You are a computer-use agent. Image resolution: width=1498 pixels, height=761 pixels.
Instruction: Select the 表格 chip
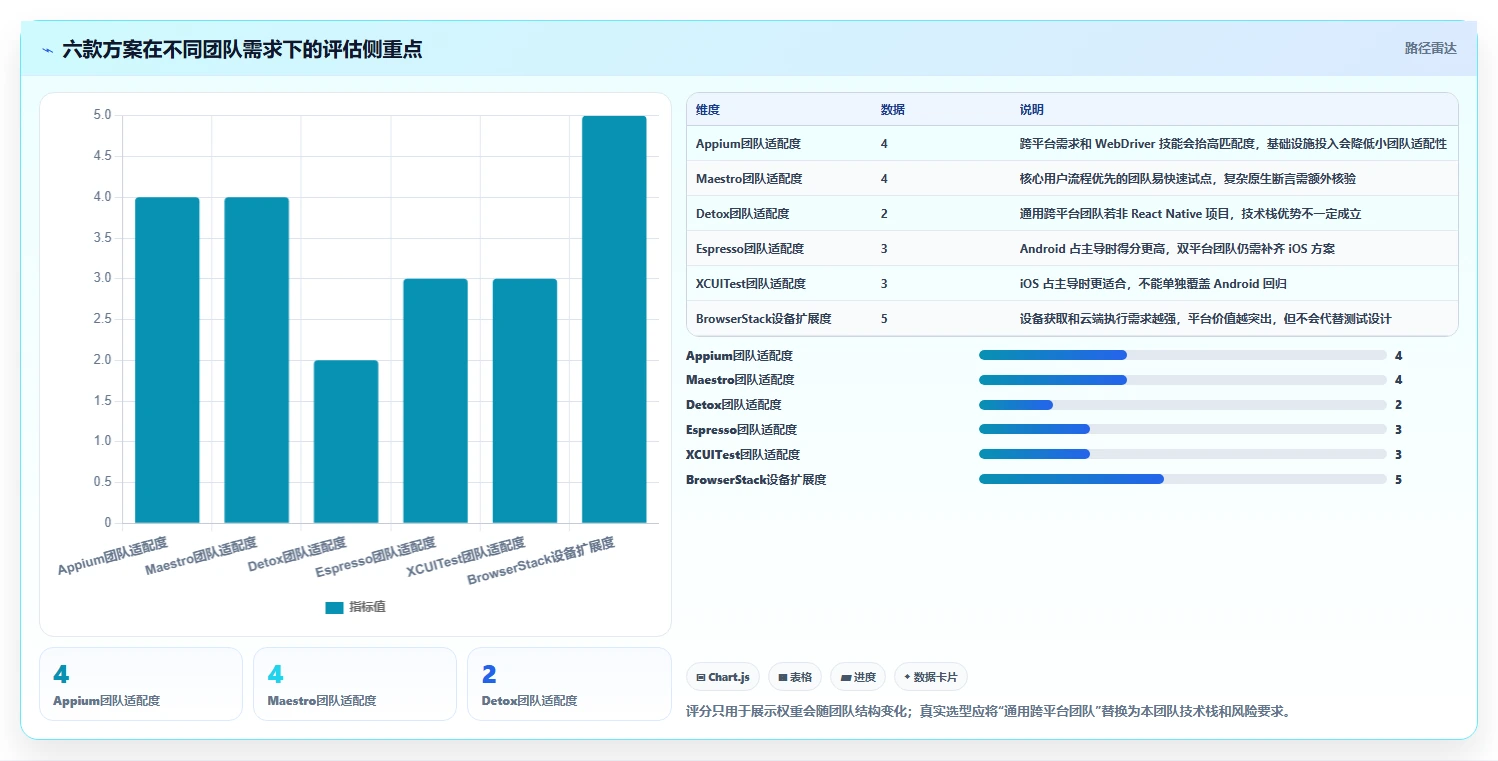[x=795, y=677]
